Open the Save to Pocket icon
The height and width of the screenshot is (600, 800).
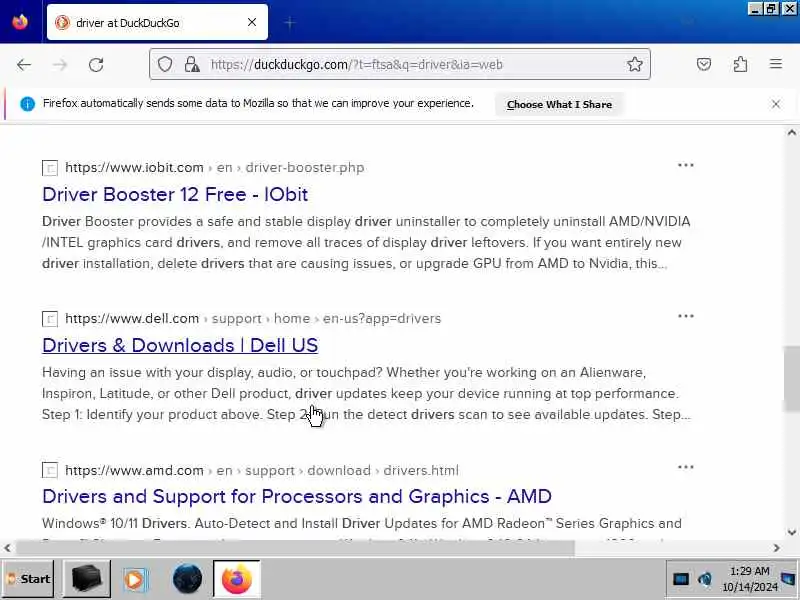click(704, 64)
